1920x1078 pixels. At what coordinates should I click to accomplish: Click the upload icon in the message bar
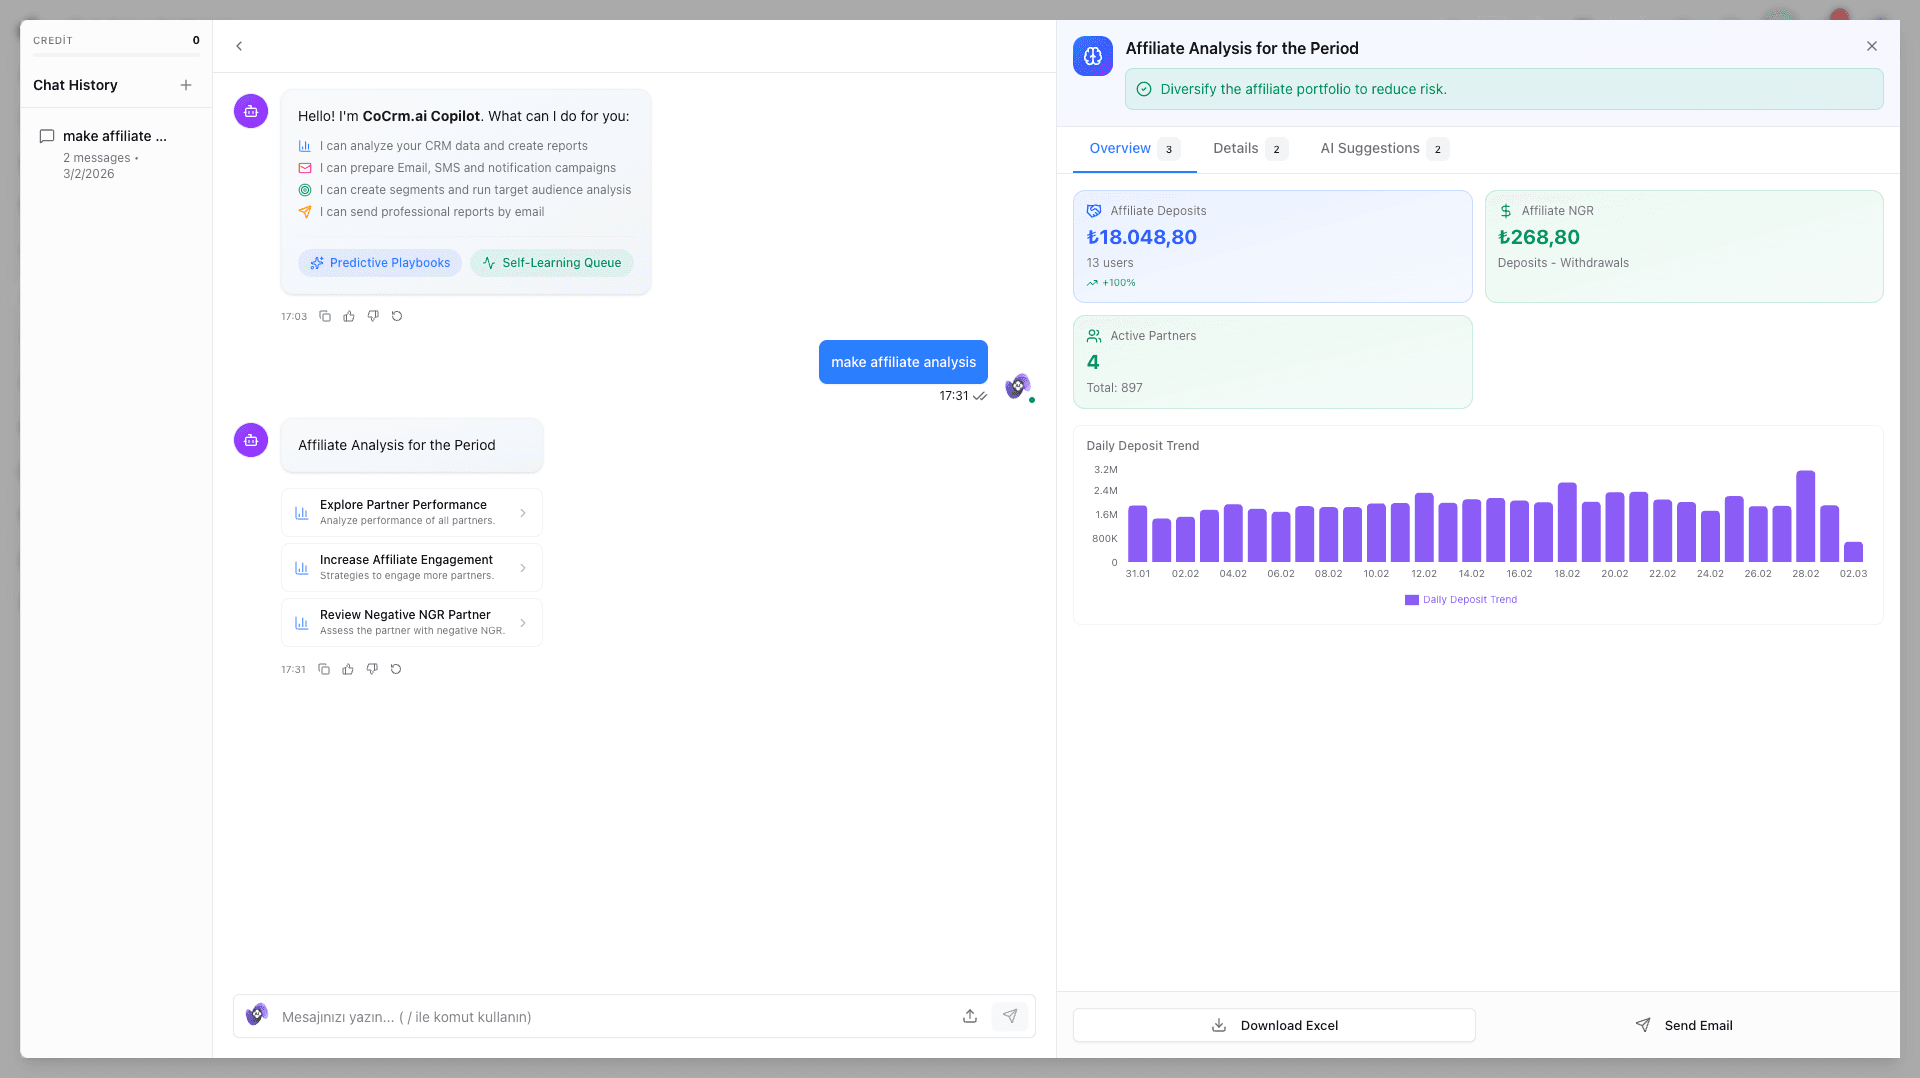click(969, 1016)
